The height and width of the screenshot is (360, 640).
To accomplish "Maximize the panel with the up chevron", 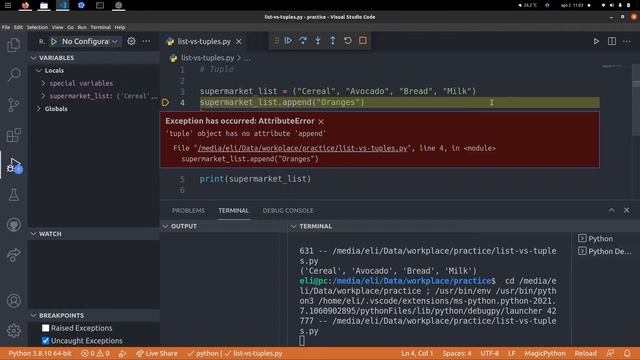I will click(611, 210).
